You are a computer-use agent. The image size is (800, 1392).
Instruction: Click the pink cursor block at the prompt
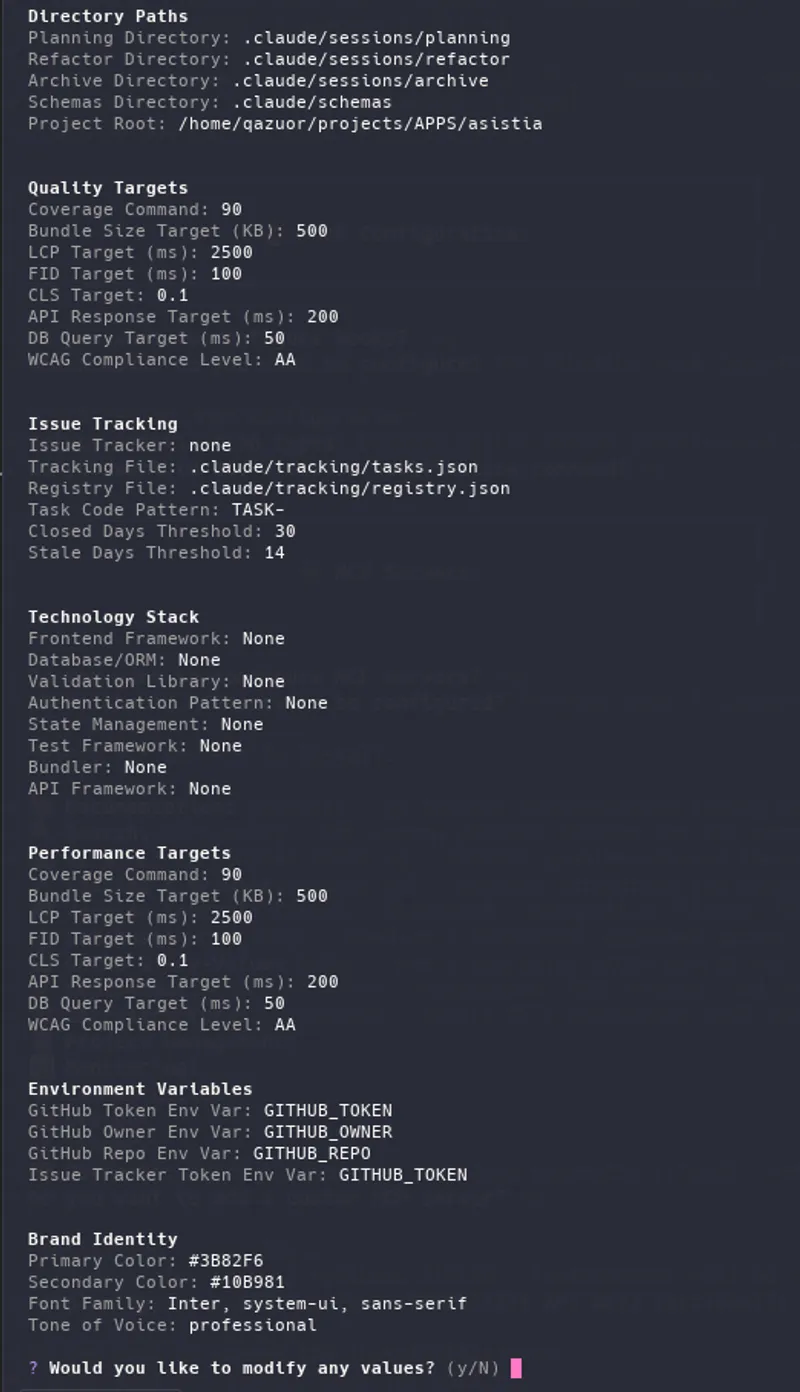[516, 1368]
